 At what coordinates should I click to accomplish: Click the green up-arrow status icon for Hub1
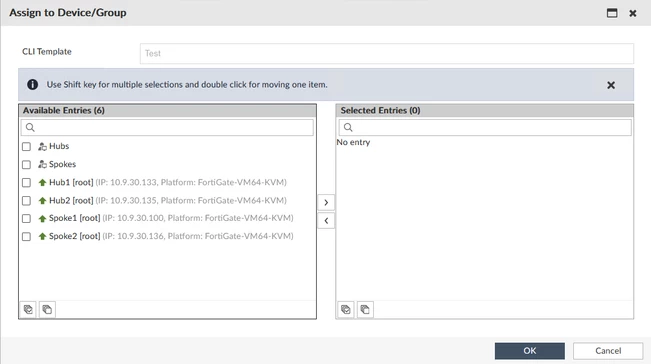(42, 183)
